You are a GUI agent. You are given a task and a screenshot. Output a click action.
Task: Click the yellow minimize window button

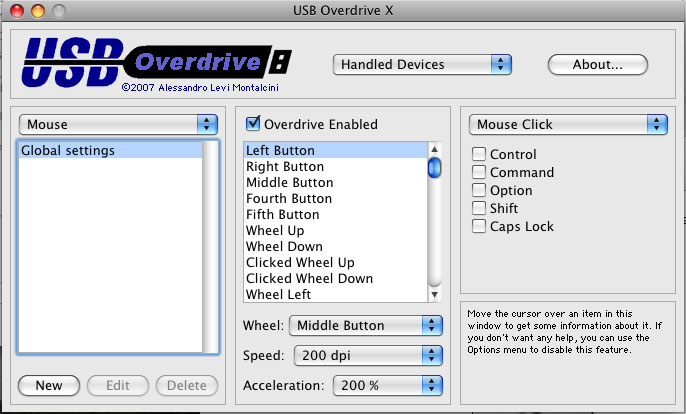(x=38, y=11)
